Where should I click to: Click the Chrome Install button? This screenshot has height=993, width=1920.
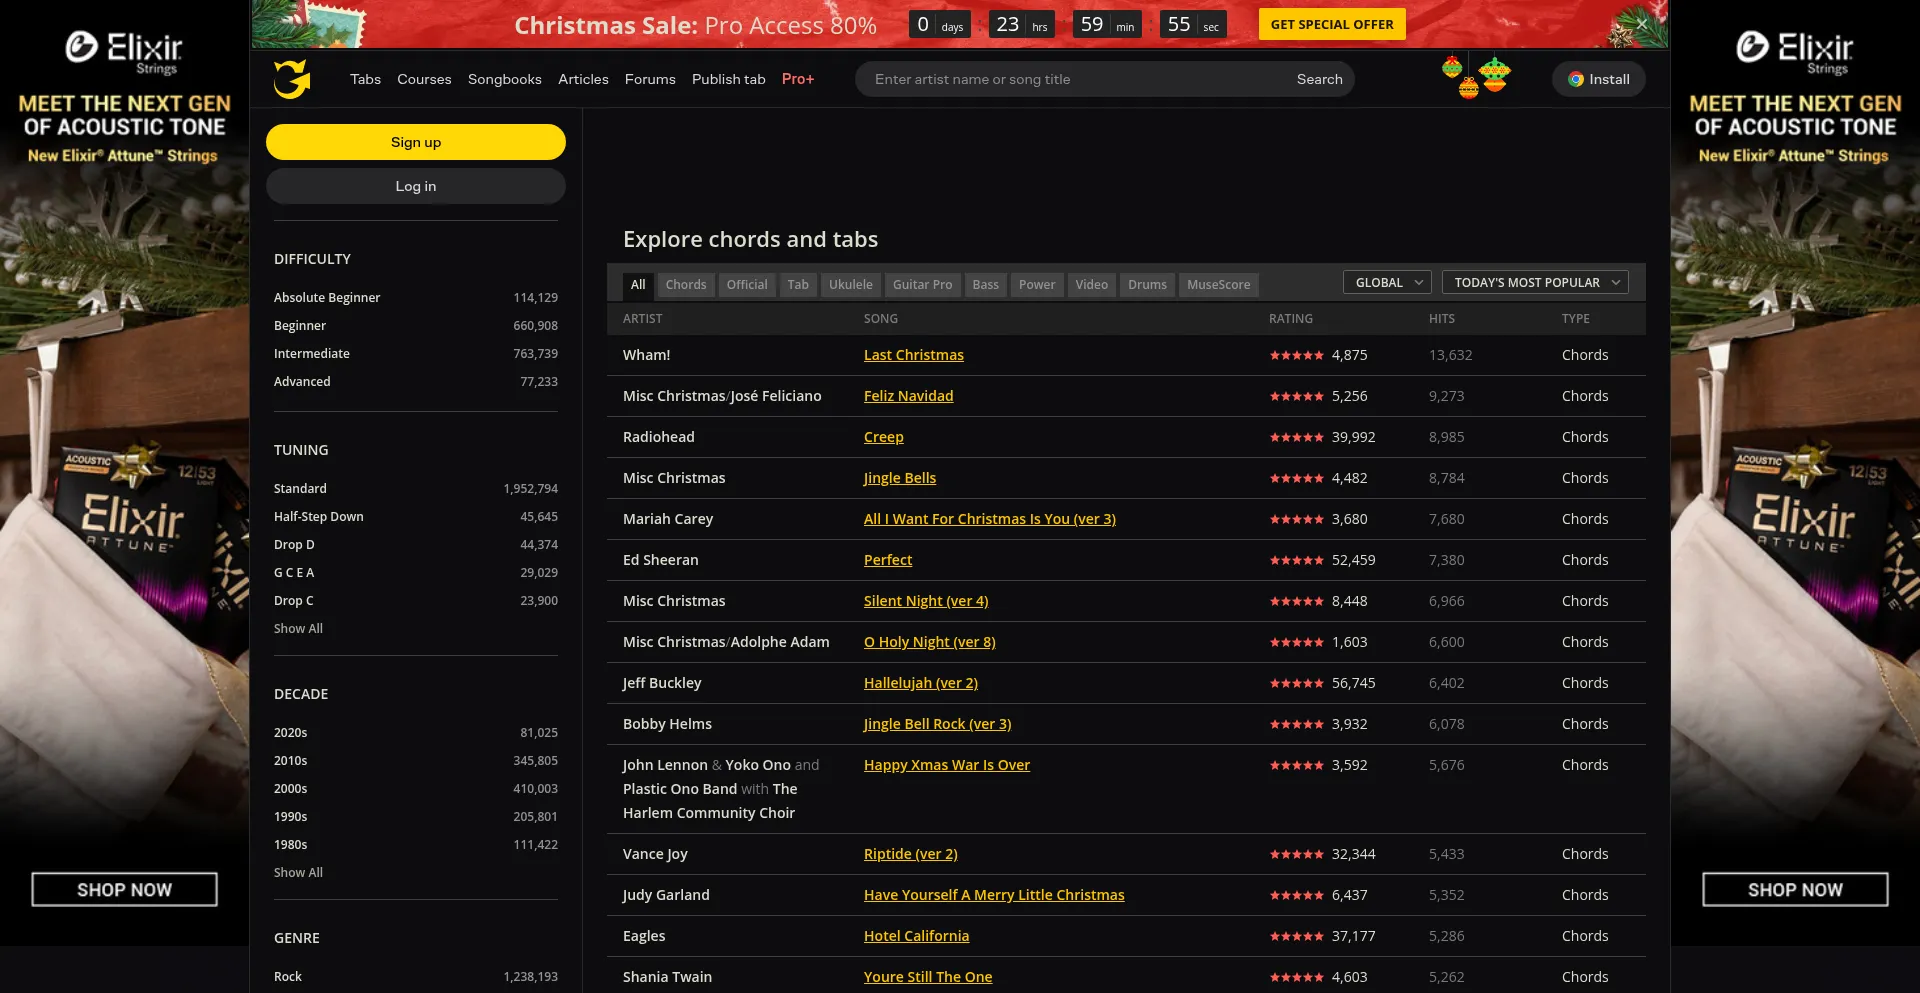coord(1598,79)
